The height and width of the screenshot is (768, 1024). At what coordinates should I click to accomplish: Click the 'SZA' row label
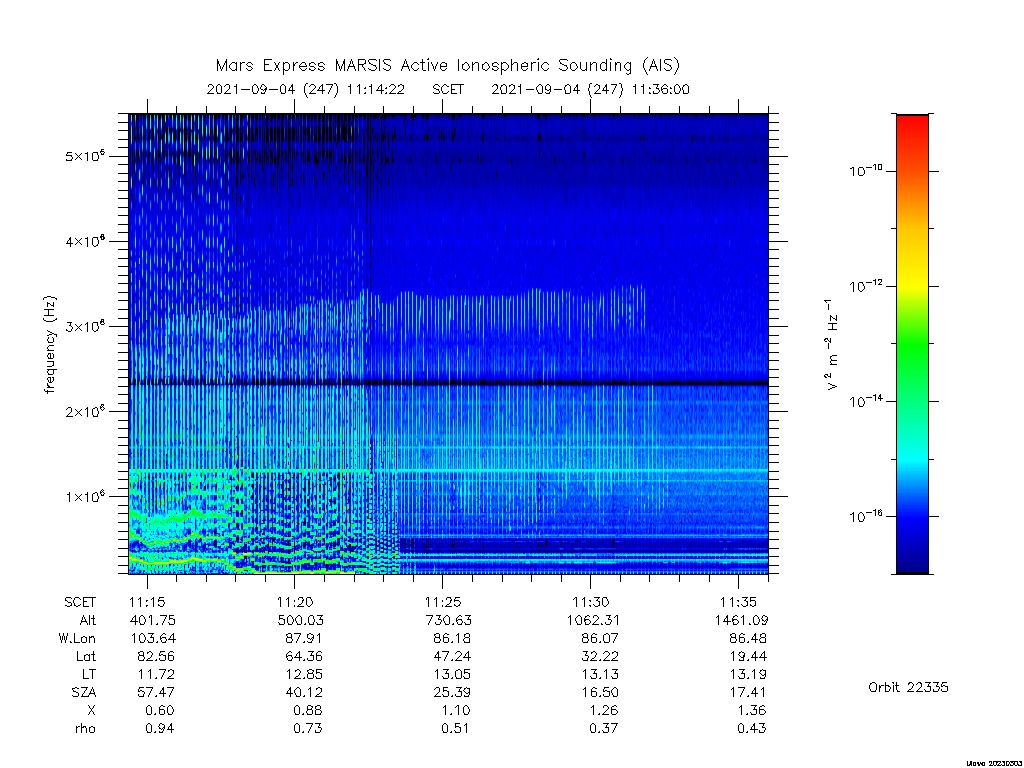pyautogui.click(x=84, y=692)
